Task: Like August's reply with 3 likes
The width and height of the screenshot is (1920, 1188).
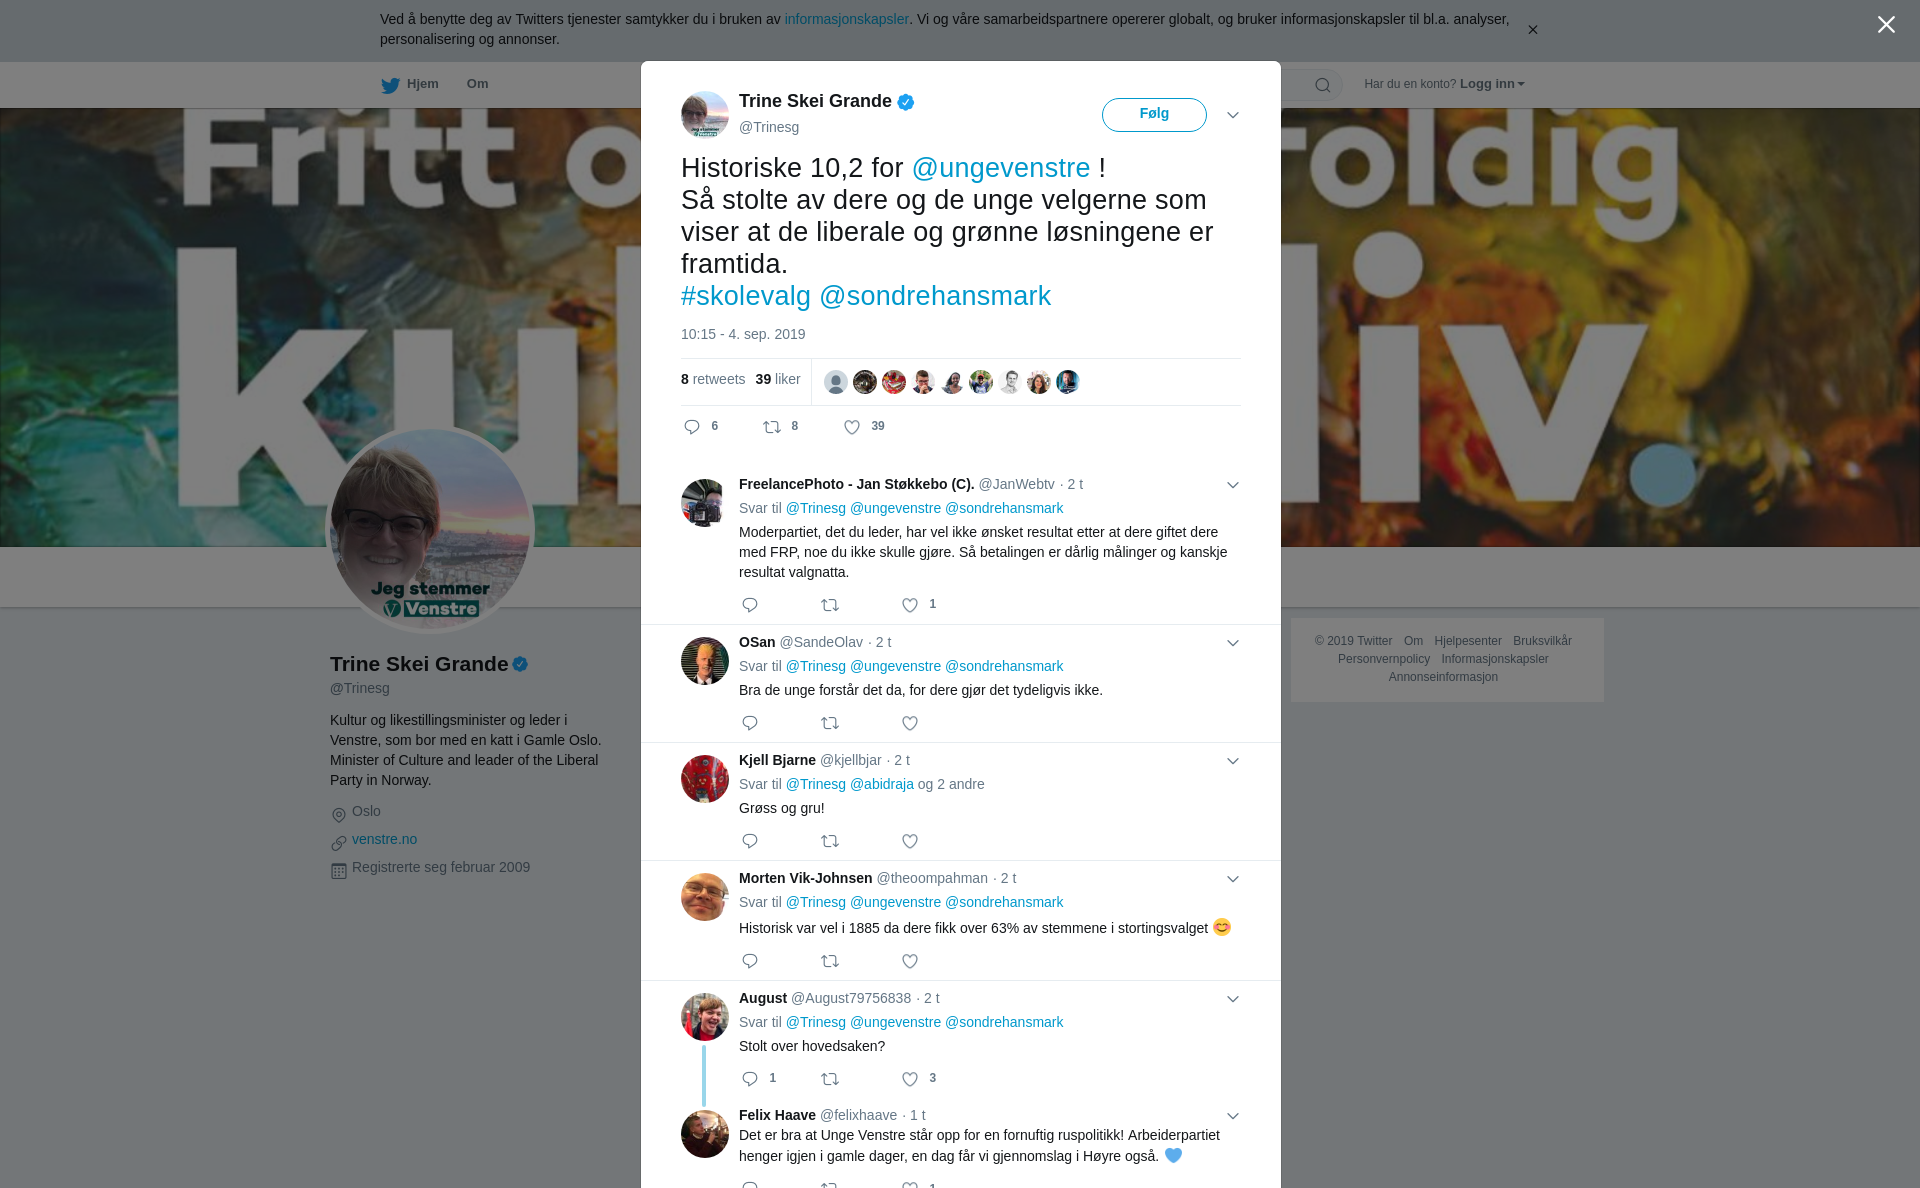Action: point(910,1079)
